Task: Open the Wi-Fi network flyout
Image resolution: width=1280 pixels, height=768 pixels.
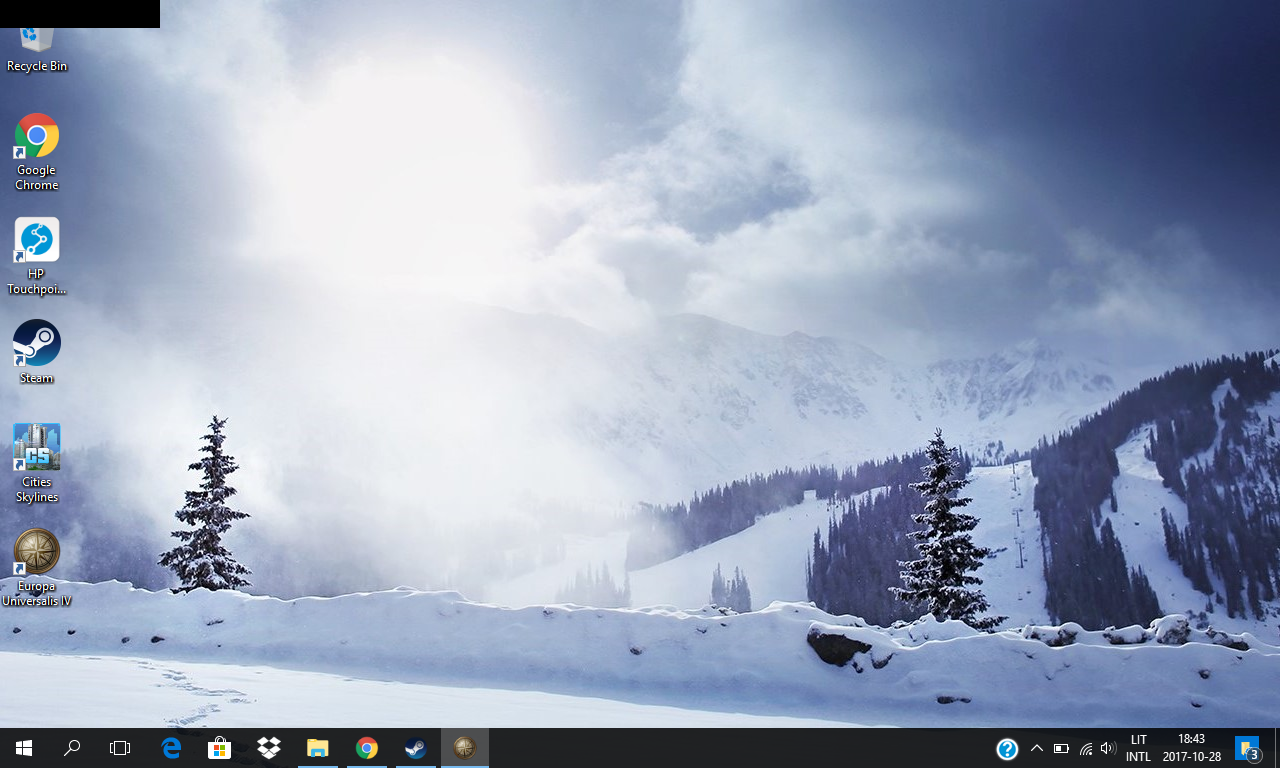Action: [x=1085, y=748]
